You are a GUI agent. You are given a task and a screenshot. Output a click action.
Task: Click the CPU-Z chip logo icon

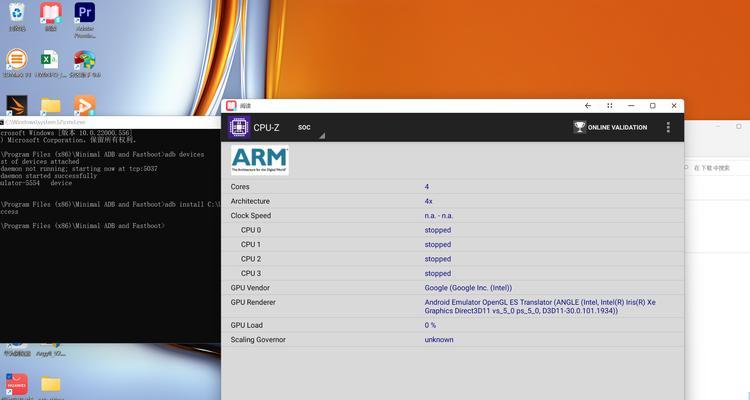pos(239,127)
